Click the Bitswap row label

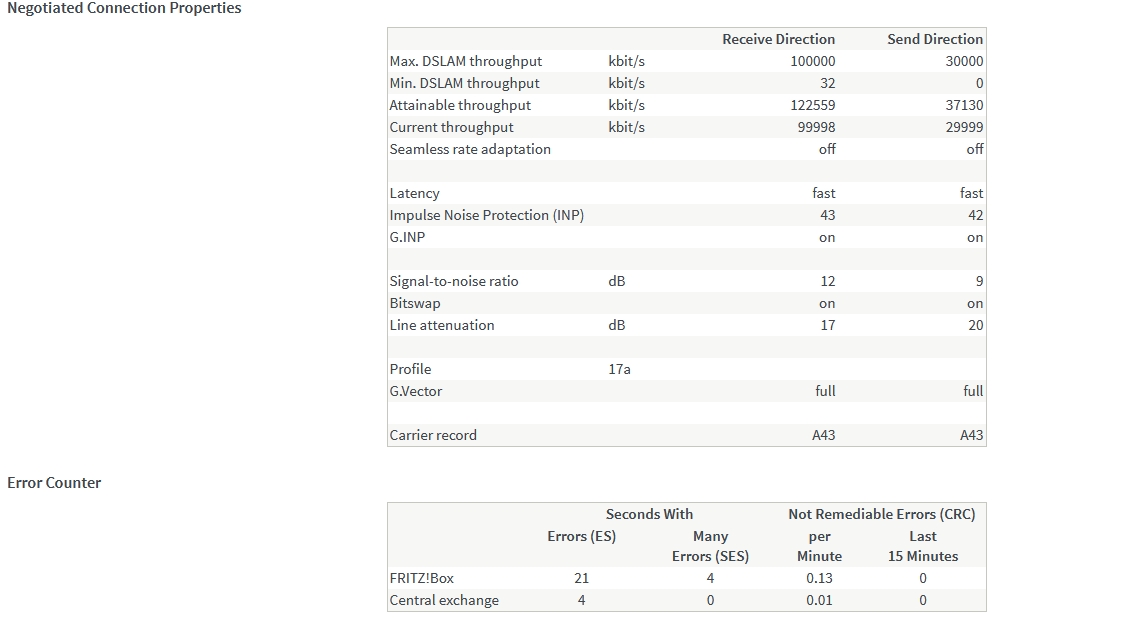pyautogui.click(x=415, y=303)
